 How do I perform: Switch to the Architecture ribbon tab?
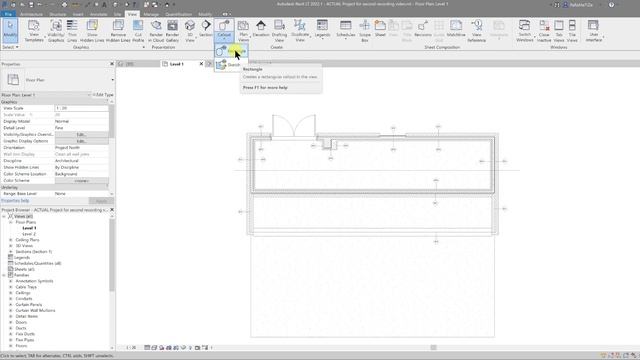(x=31, y=14)
